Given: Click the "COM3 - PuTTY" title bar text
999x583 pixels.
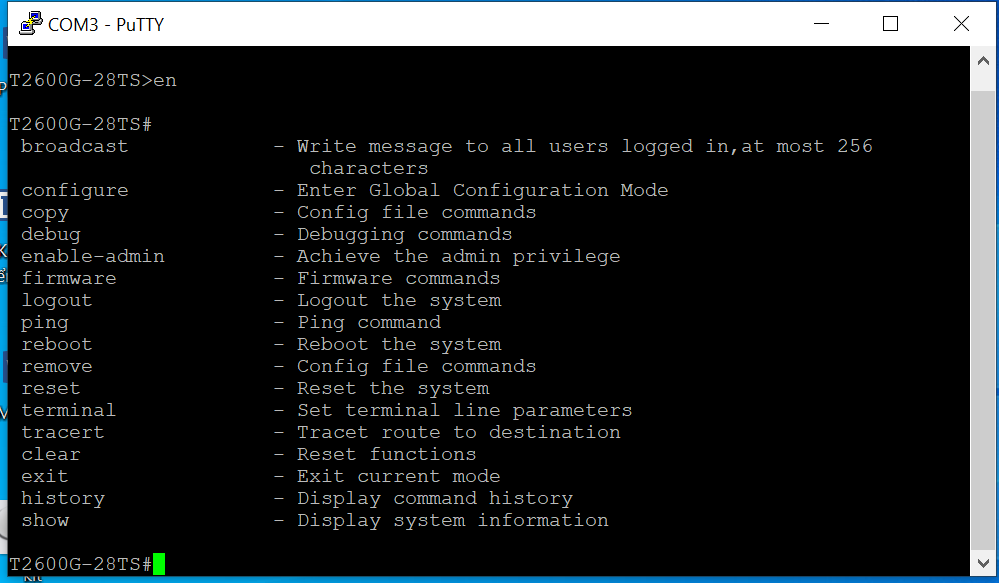Looking at the screenshot, I should (x=106, y=24).
